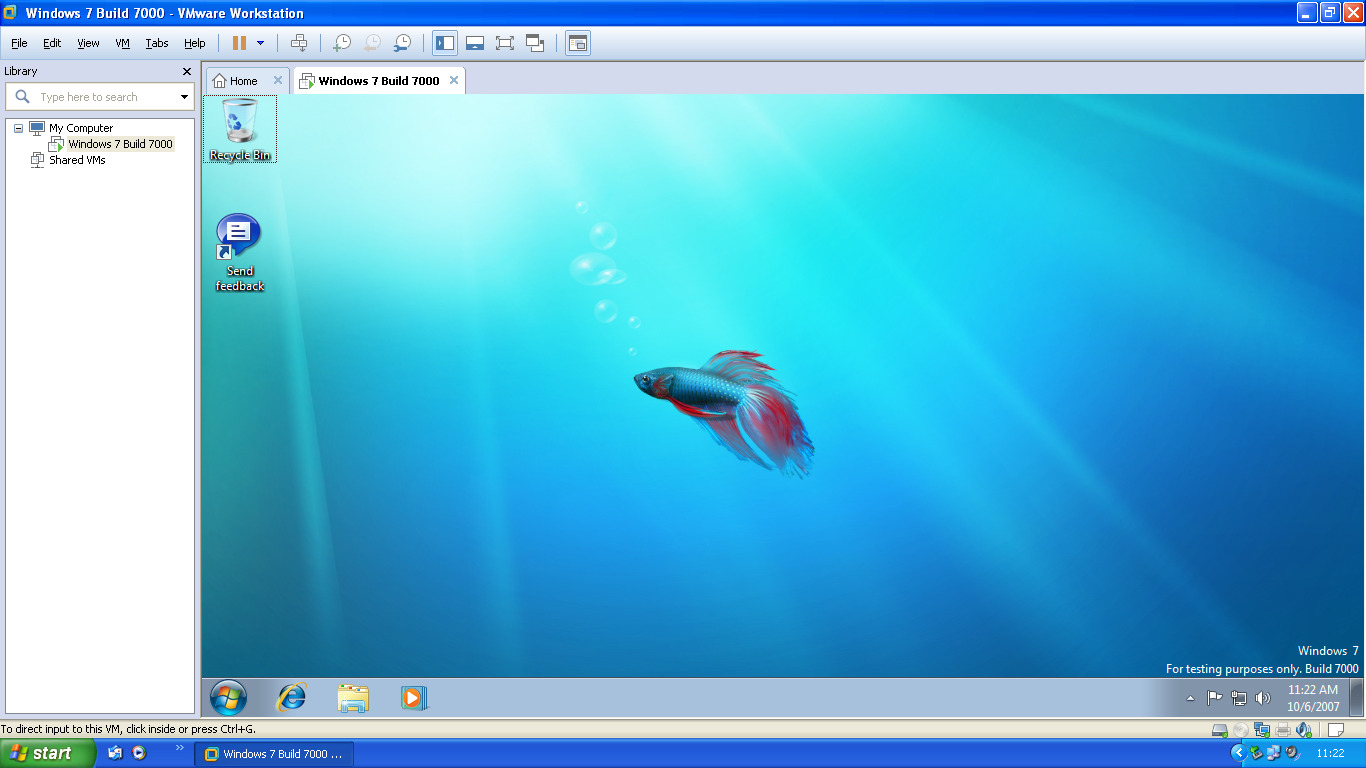Close the Windows 7 Build 7000 tab

pyautogui.click(x=454, y=80)
